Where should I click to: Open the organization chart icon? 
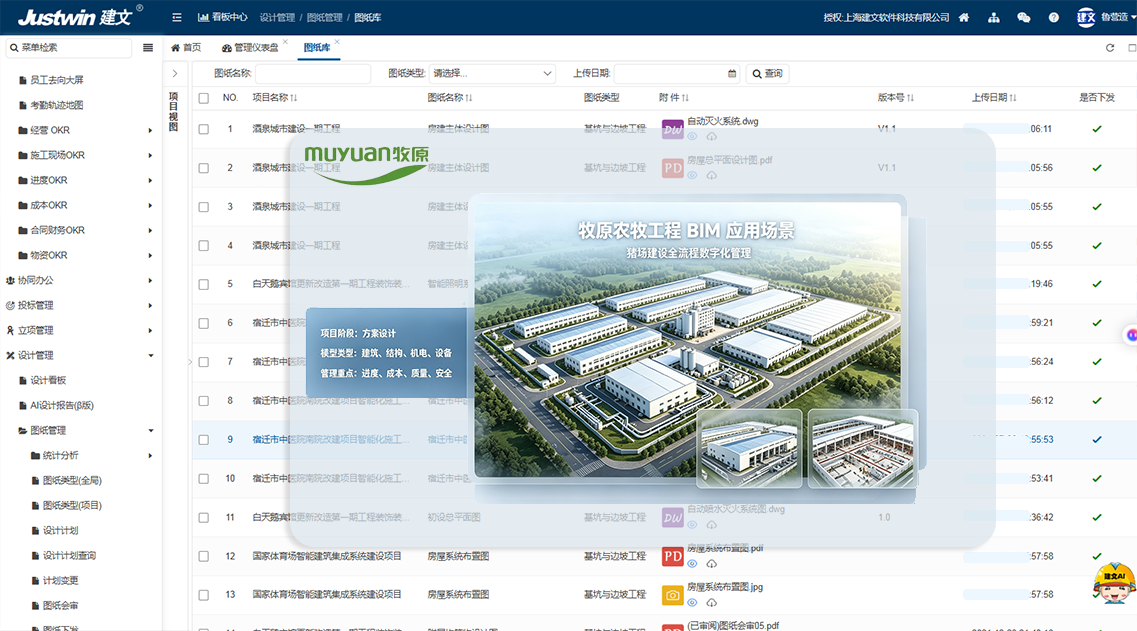[993, 17]
